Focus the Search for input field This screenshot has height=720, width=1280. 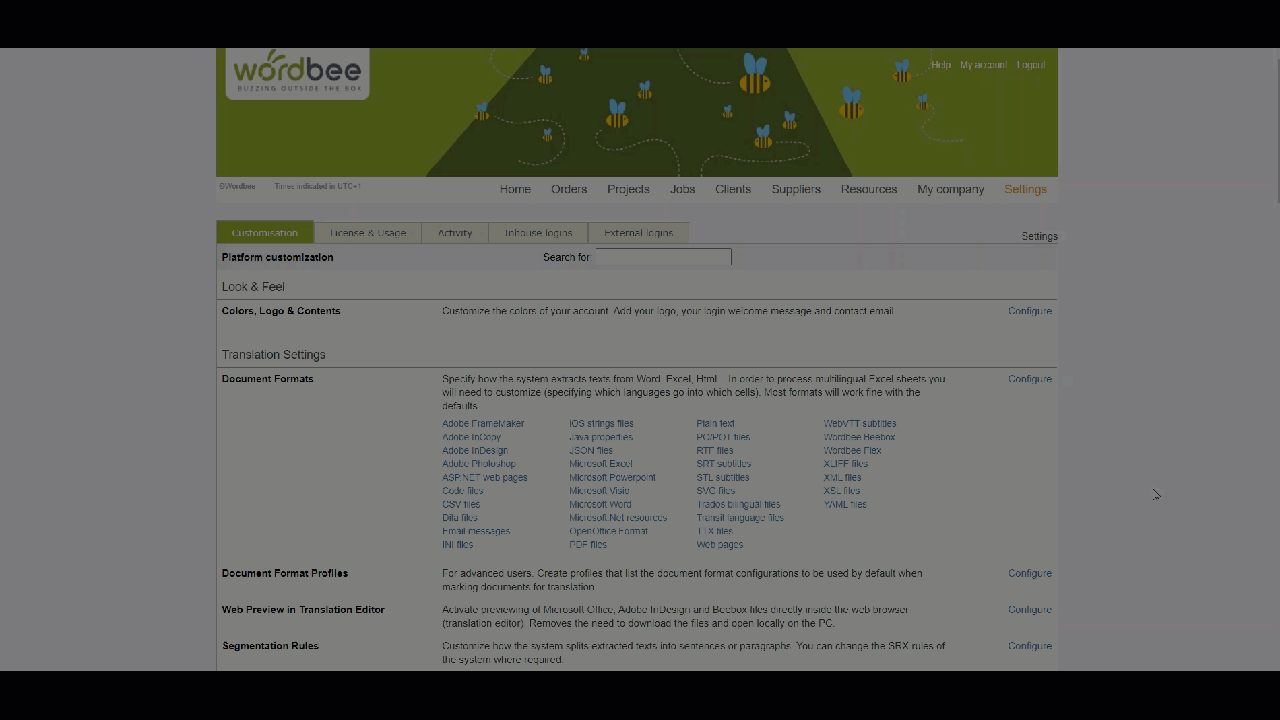pos(663,257)
